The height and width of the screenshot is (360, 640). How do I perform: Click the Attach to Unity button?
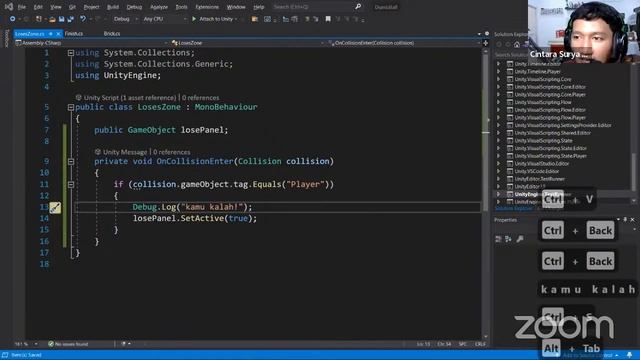(215, 19)
